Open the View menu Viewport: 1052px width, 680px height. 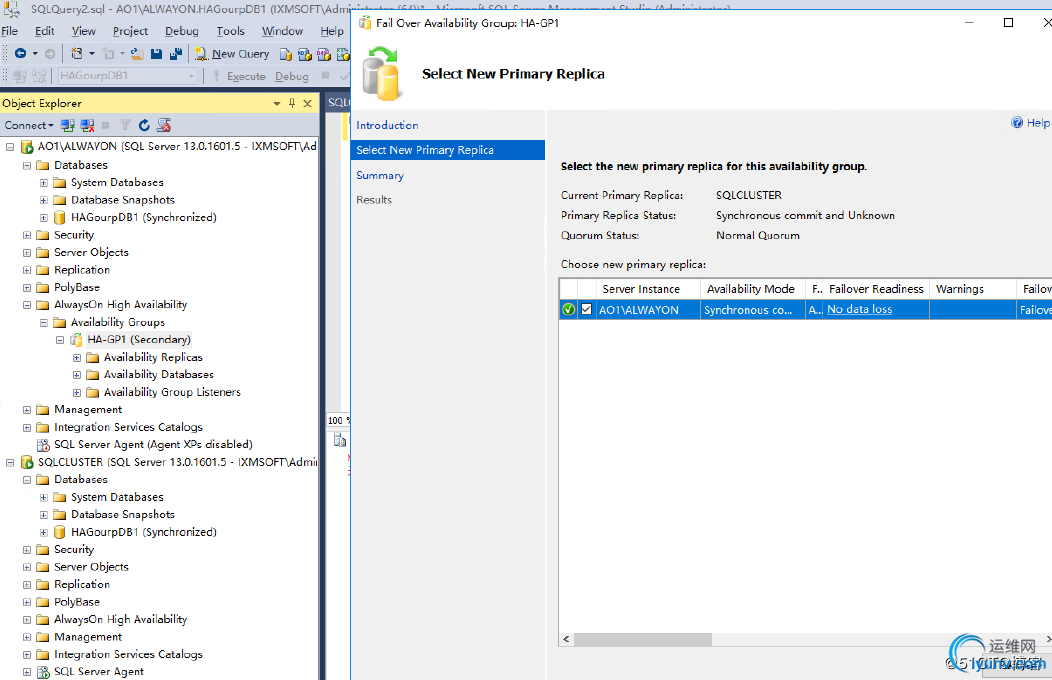click(x=84, y=31)
